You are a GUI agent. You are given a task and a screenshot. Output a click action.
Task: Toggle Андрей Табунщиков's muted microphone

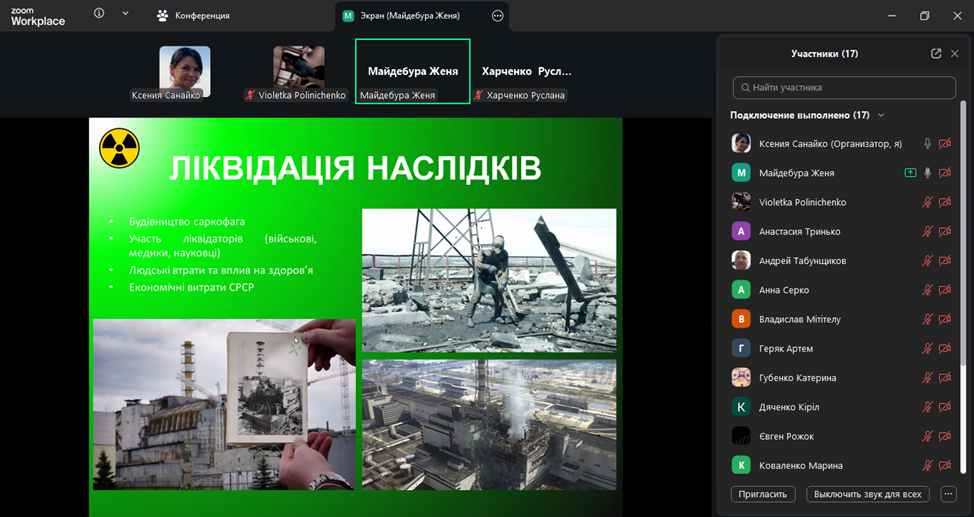click(x=928, y=261)
